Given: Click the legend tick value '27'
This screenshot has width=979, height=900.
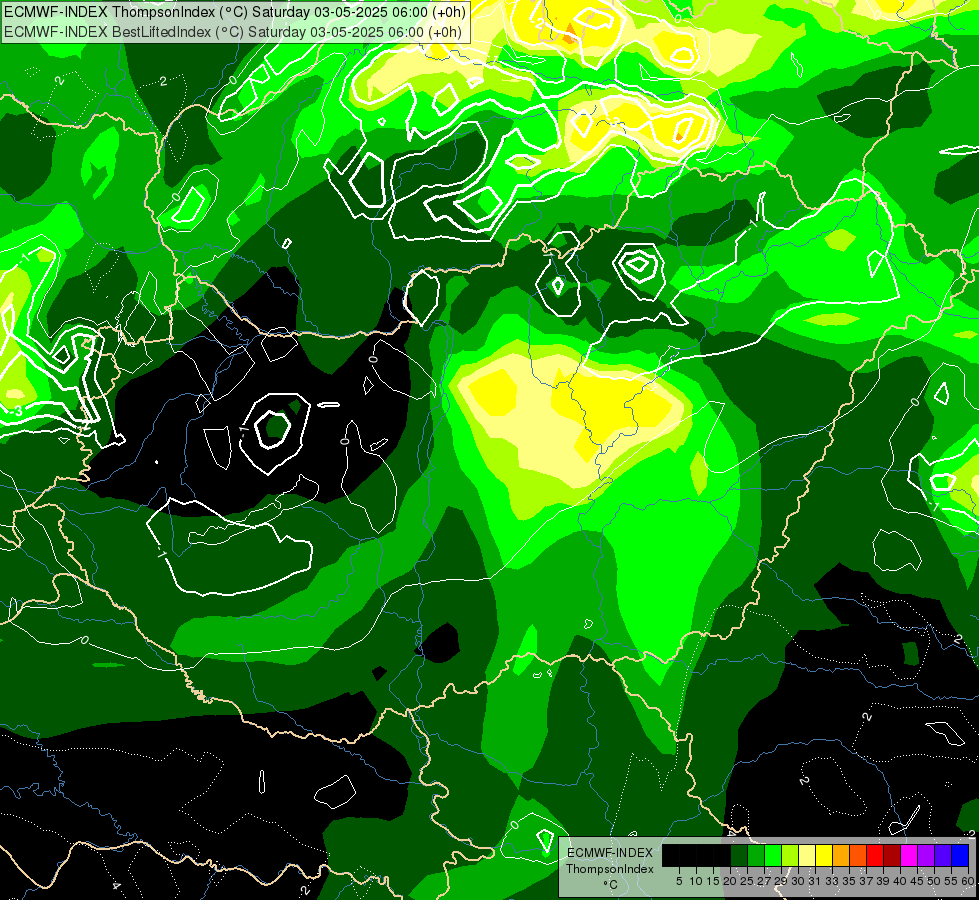Looking at the screenshot, I should tap(764, 881).
